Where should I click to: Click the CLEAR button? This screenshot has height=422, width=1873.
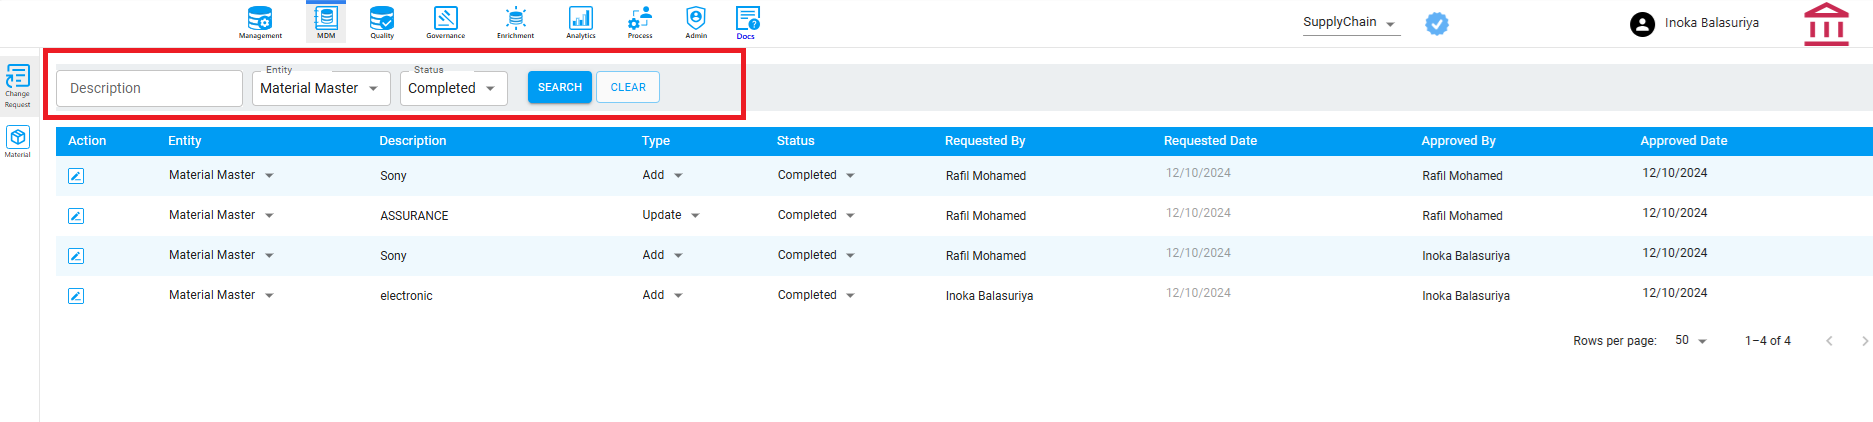tap(628, 87)
